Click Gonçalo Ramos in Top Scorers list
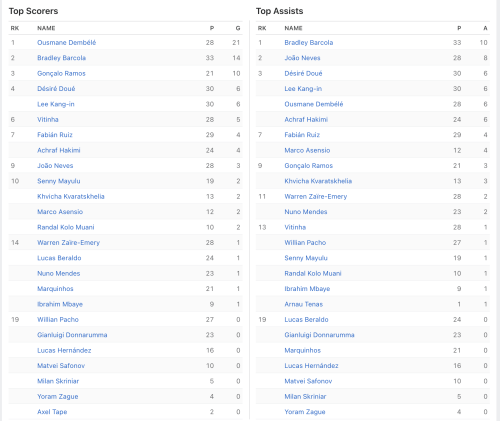Viewport: 500px width, 421px height. [x=61, y=73]
